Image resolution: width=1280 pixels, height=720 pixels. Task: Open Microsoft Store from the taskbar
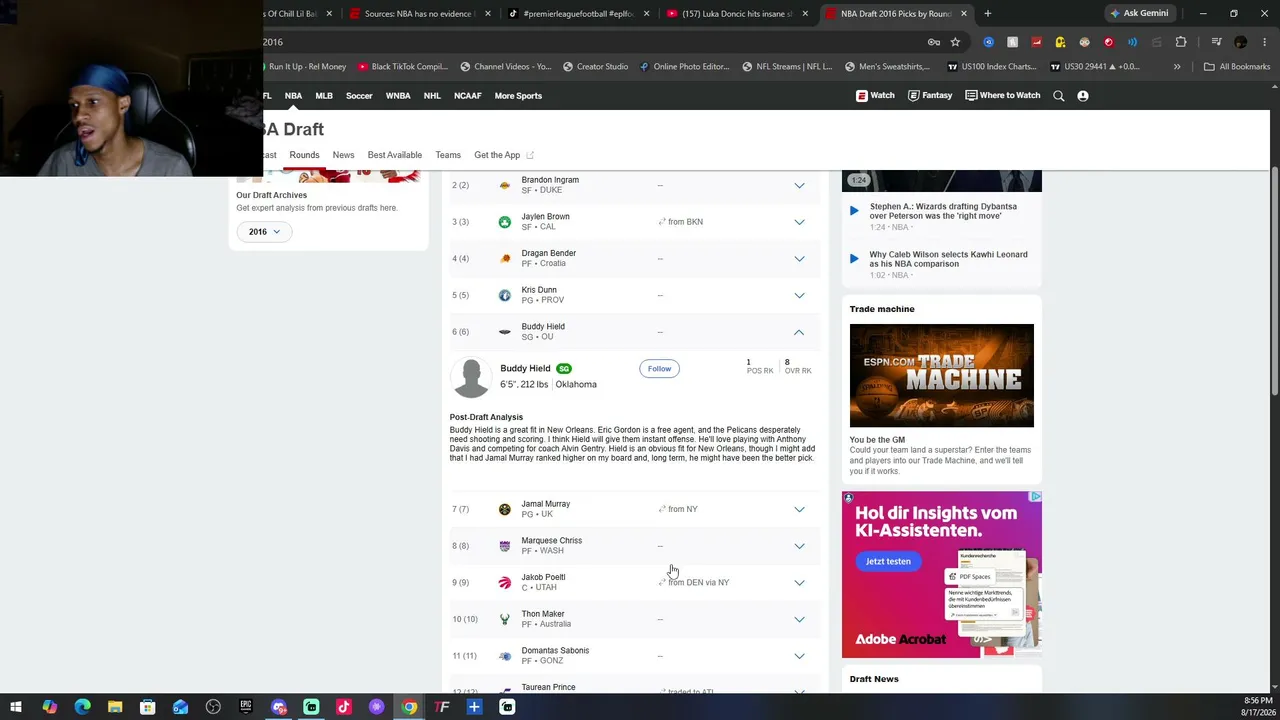[147, 707]
